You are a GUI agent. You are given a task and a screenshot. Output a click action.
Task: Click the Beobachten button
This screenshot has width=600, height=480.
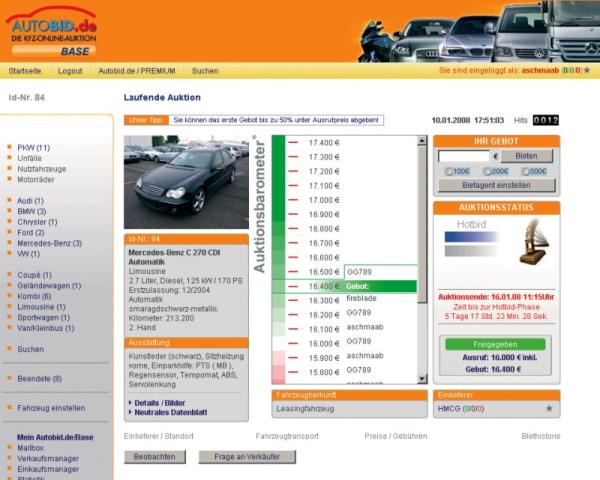[155, 457]
